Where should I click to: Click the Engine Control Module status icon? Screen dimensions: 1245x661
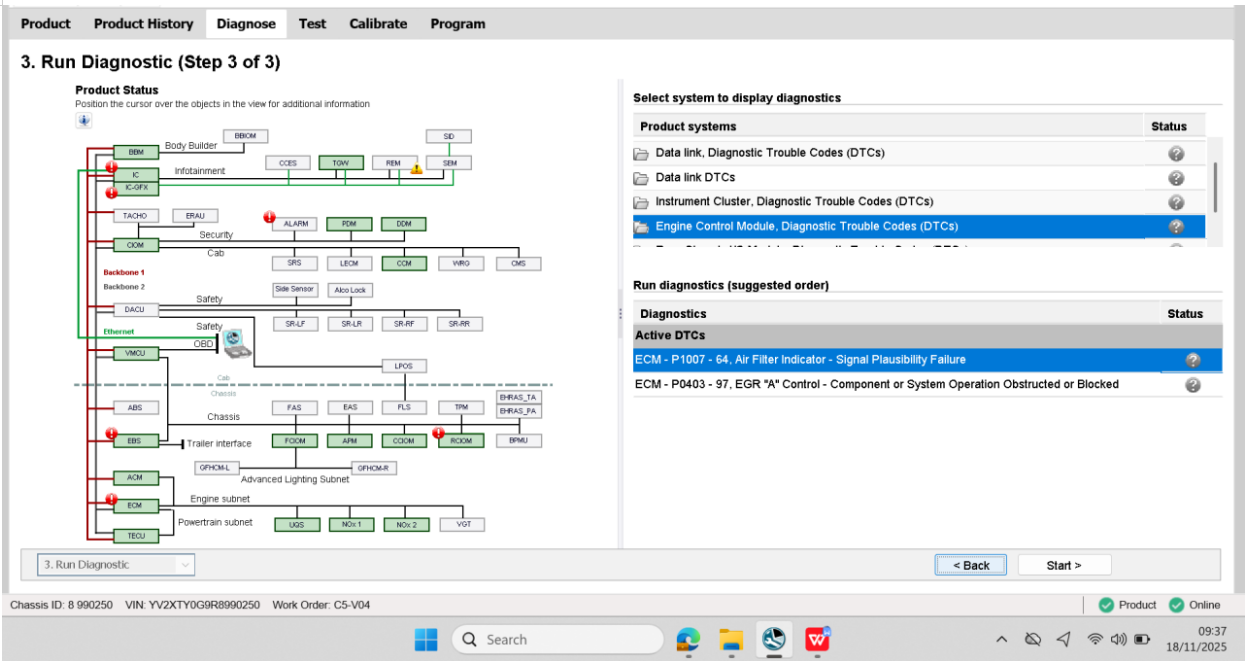pyautogui.click(x=1176, y=227)
